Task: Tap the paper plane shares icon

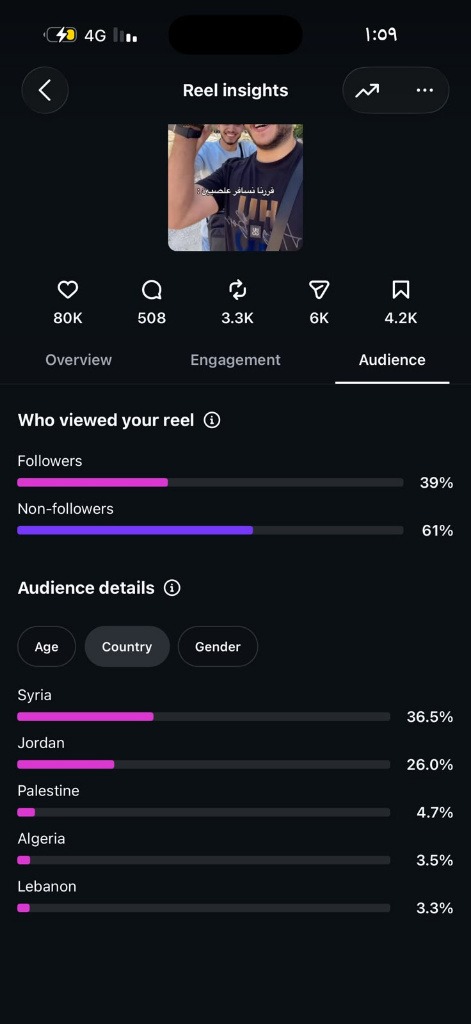Action: 319,290
